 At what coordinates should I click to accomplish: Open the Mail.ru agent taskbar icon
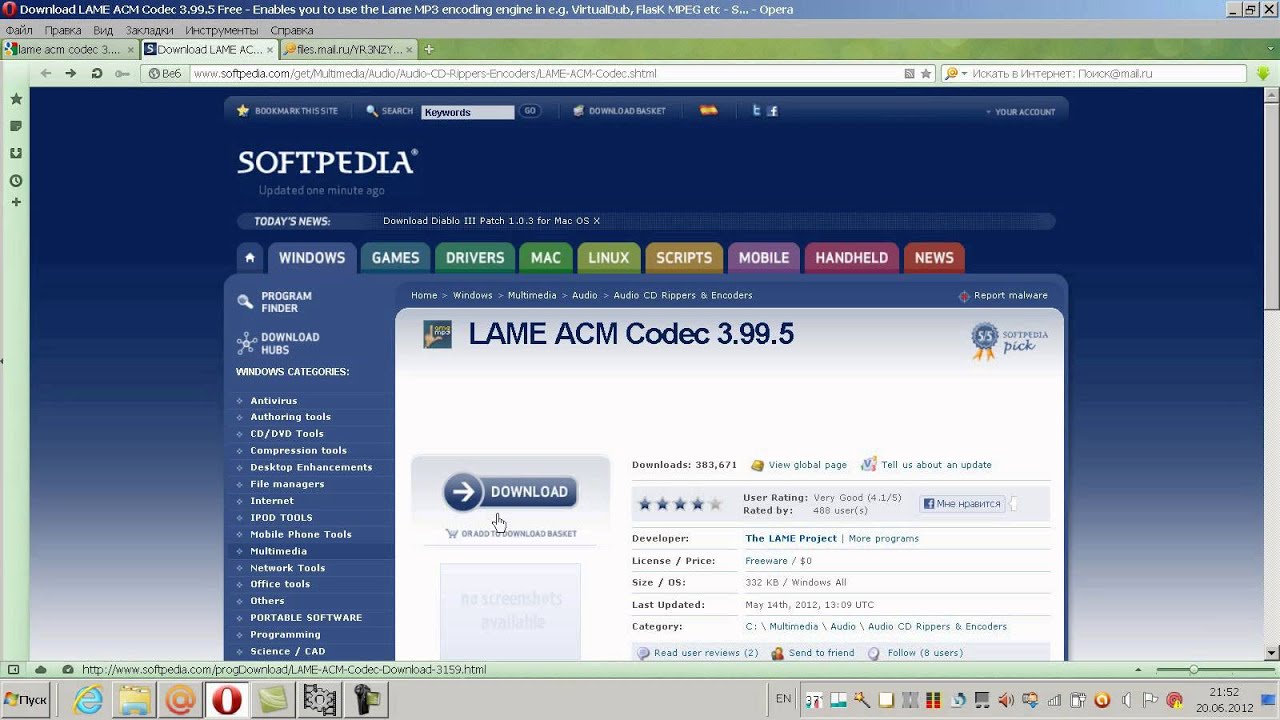[x=181, y=700]
